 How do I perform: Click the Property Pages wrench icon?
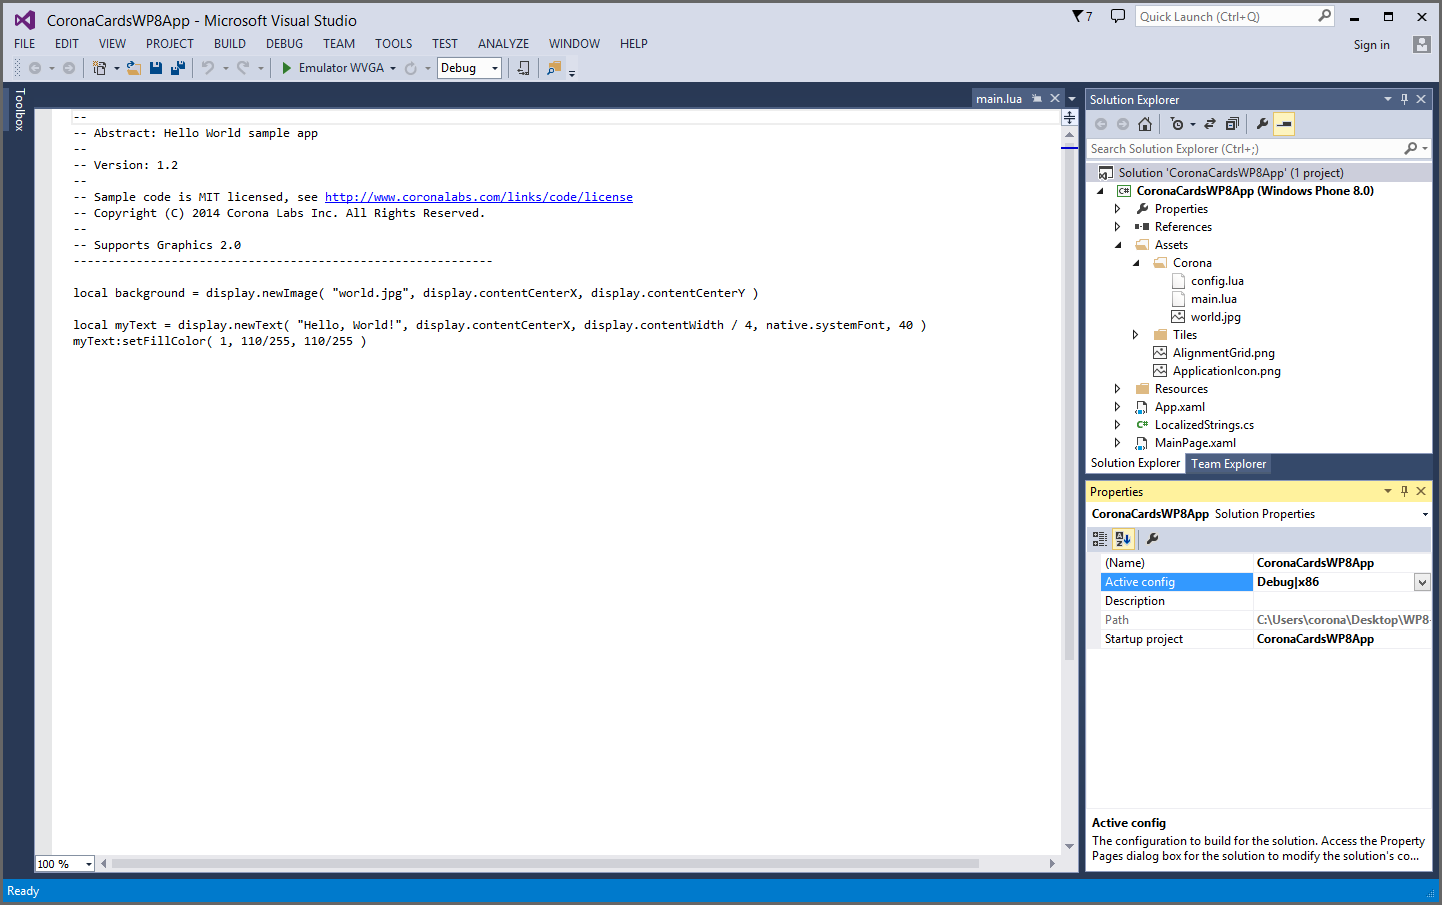1152,538
